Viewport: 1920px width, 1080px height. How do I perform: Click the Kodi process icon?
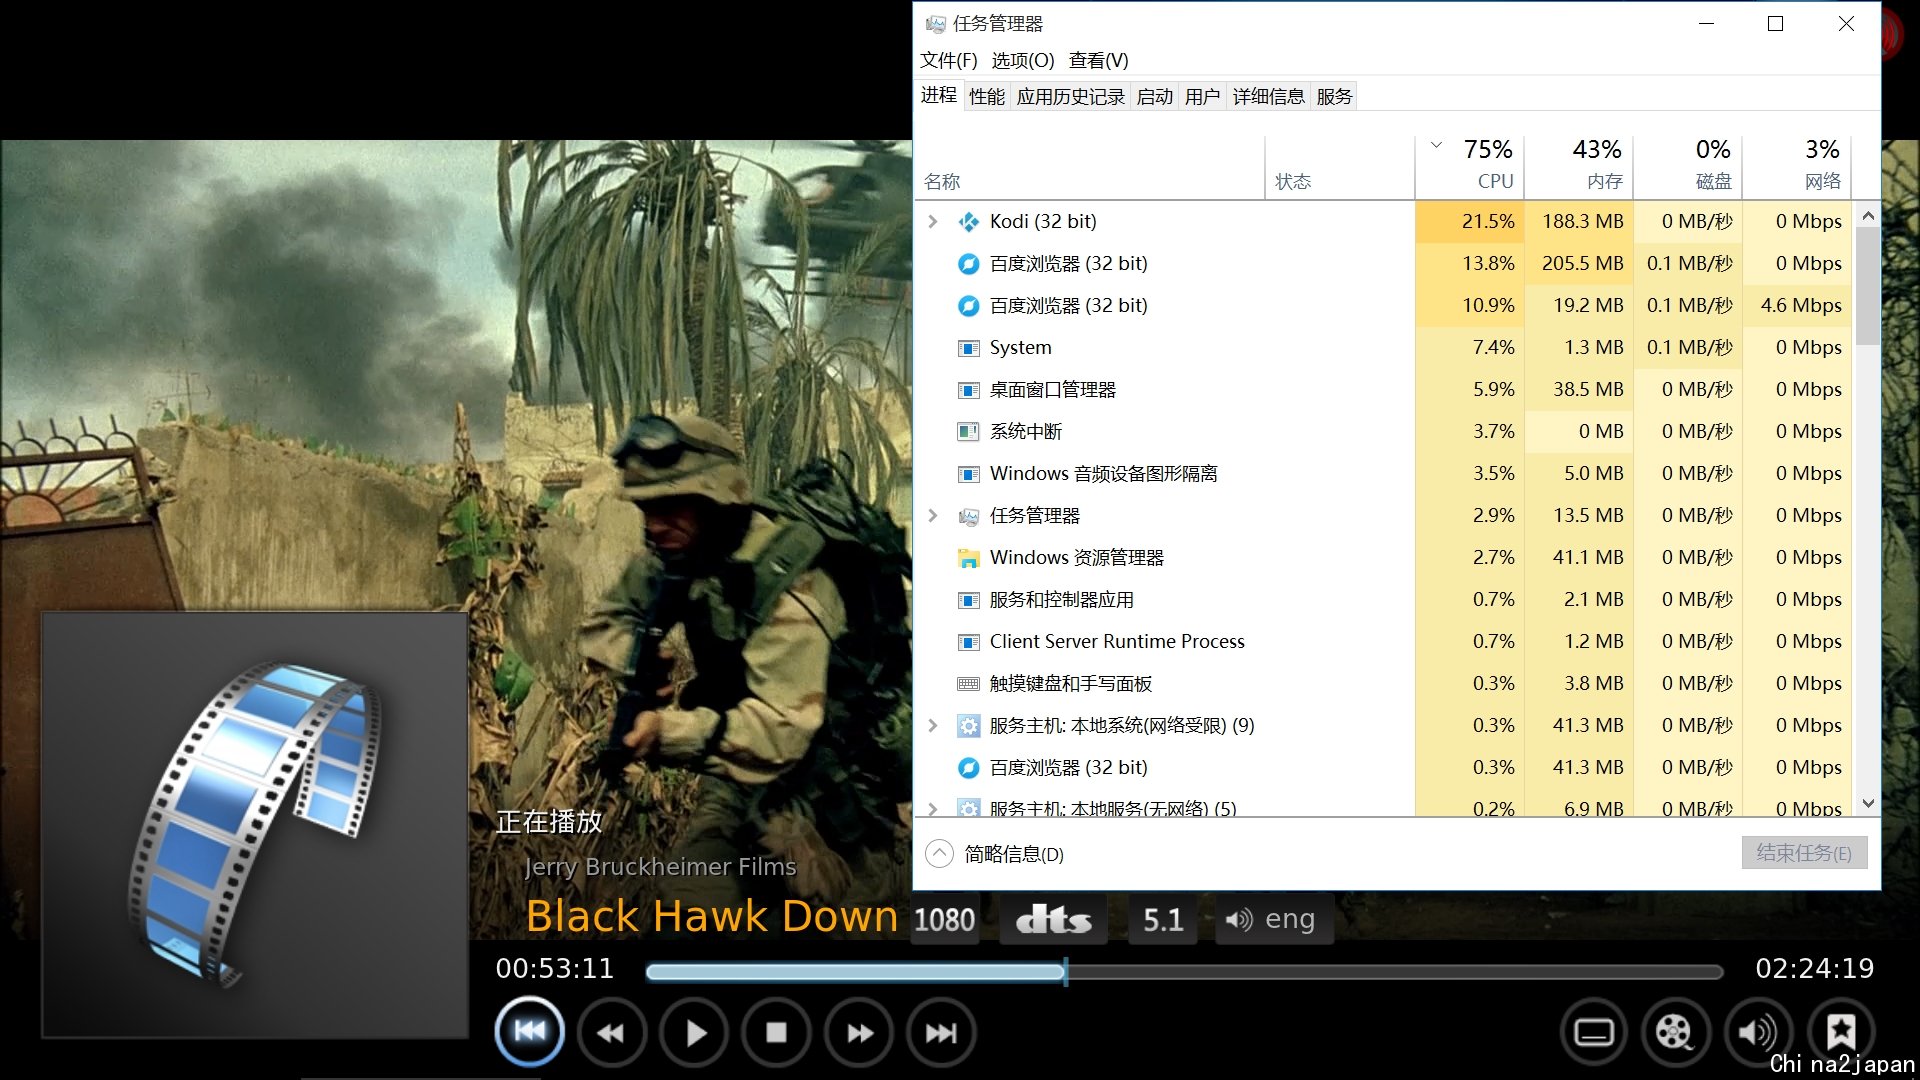click(x=968, y=221)
